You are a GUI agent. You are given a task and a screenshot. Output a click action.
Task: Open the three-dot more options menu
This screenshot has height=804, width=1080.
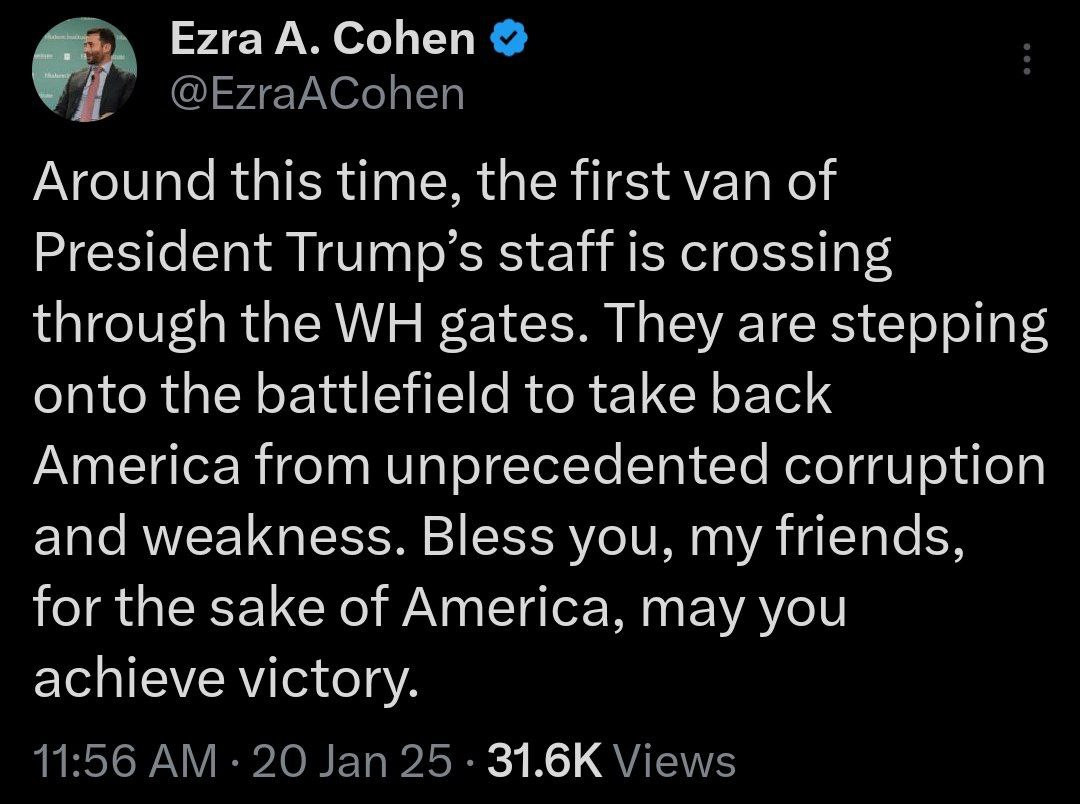click(x=1024, y=59)
